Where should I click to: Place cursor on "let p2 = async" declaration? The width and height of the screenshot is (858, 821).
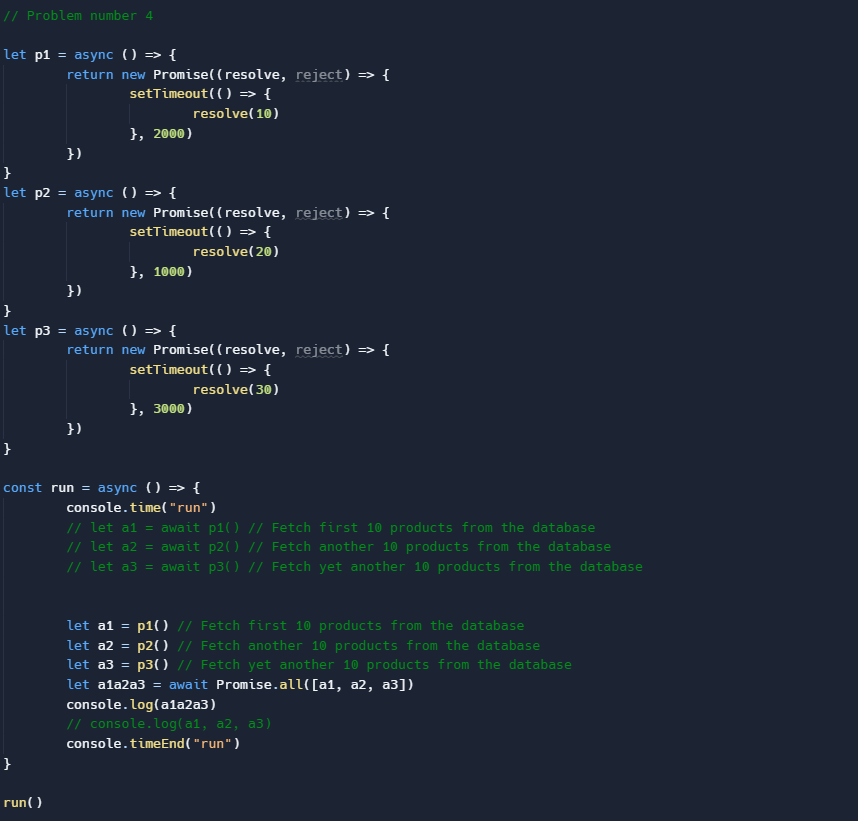coord(58,193)
